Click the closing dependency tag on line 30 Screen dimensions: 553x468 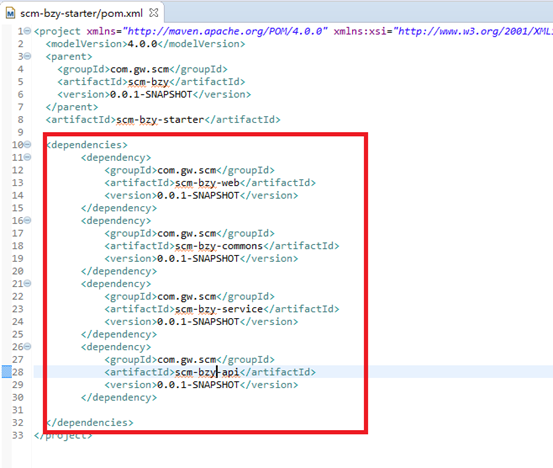[119, 397]
